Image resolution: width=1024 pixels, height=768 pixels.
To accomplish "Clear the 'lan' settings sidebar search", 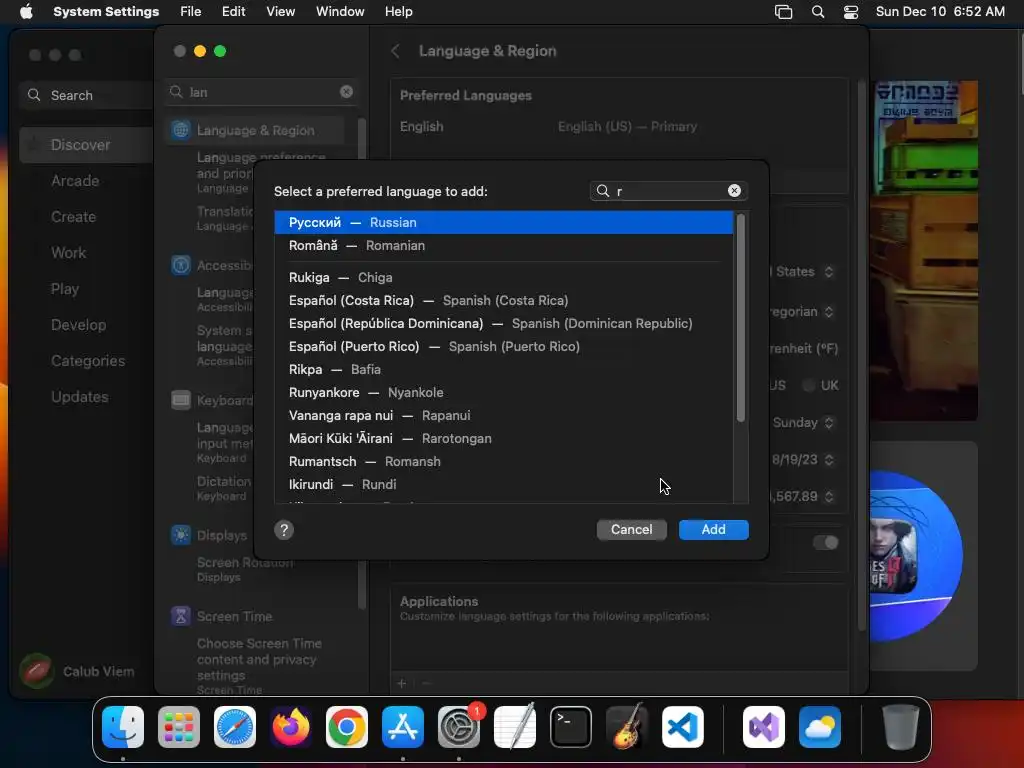I will click(346, 92).
